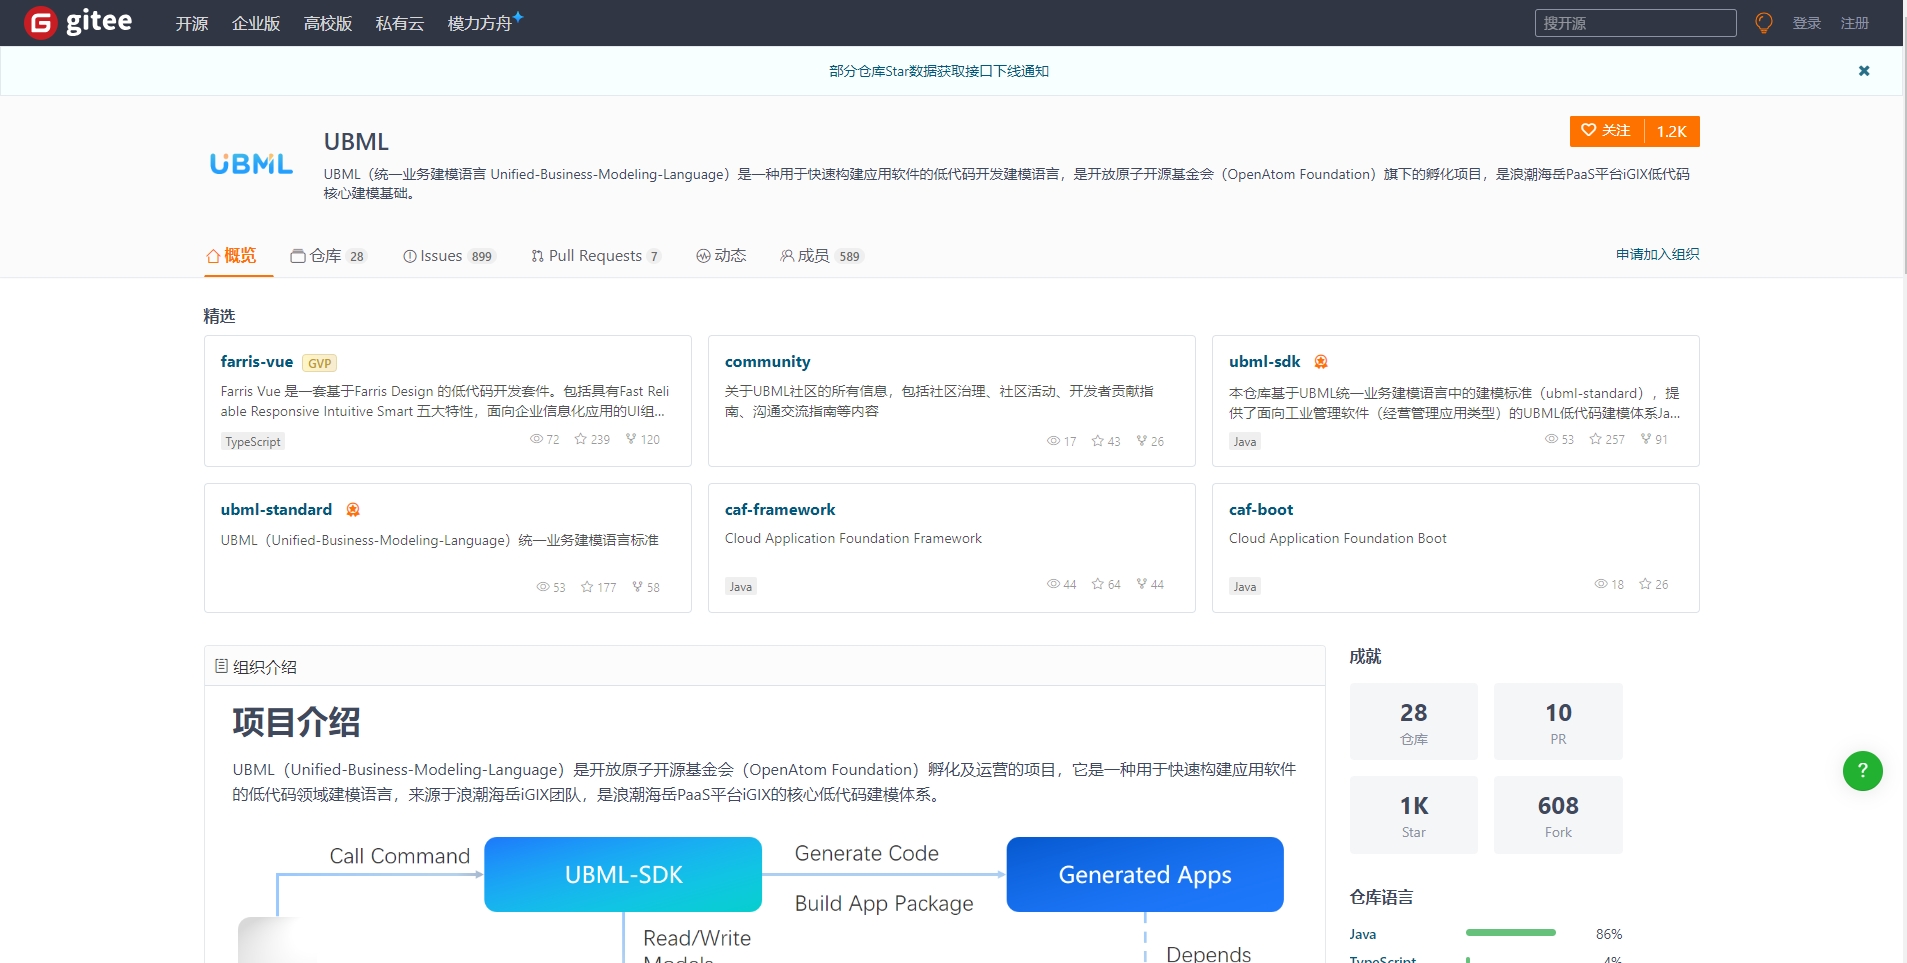
Task: Click the 关注 follow button
Action: click(x=1606, y=131)
